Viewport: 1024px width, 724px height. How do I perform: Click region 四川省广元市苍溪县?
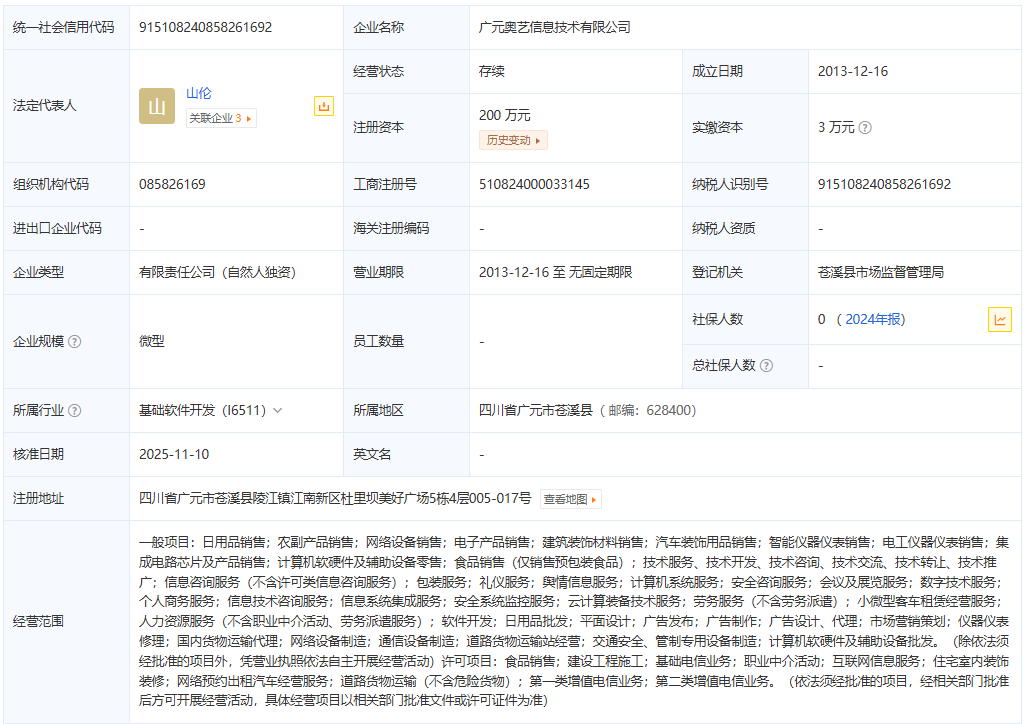tap(536, 411)
